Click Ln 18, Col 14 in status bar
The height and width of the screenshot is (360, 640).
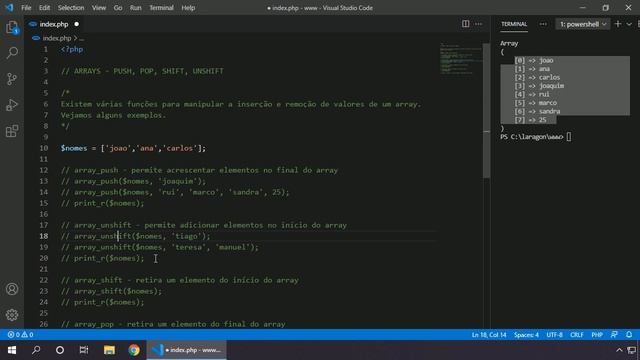489,335
